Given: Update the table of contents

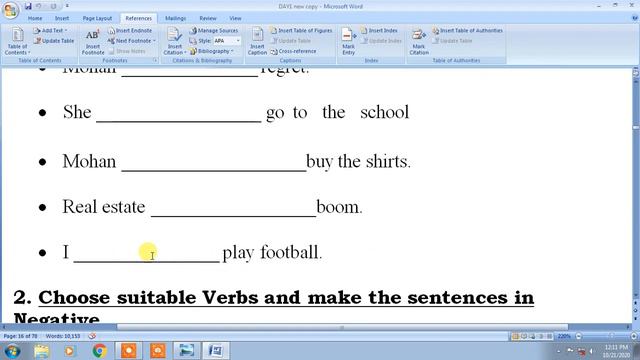Looking at the screenshot, I should coord(54,41).
